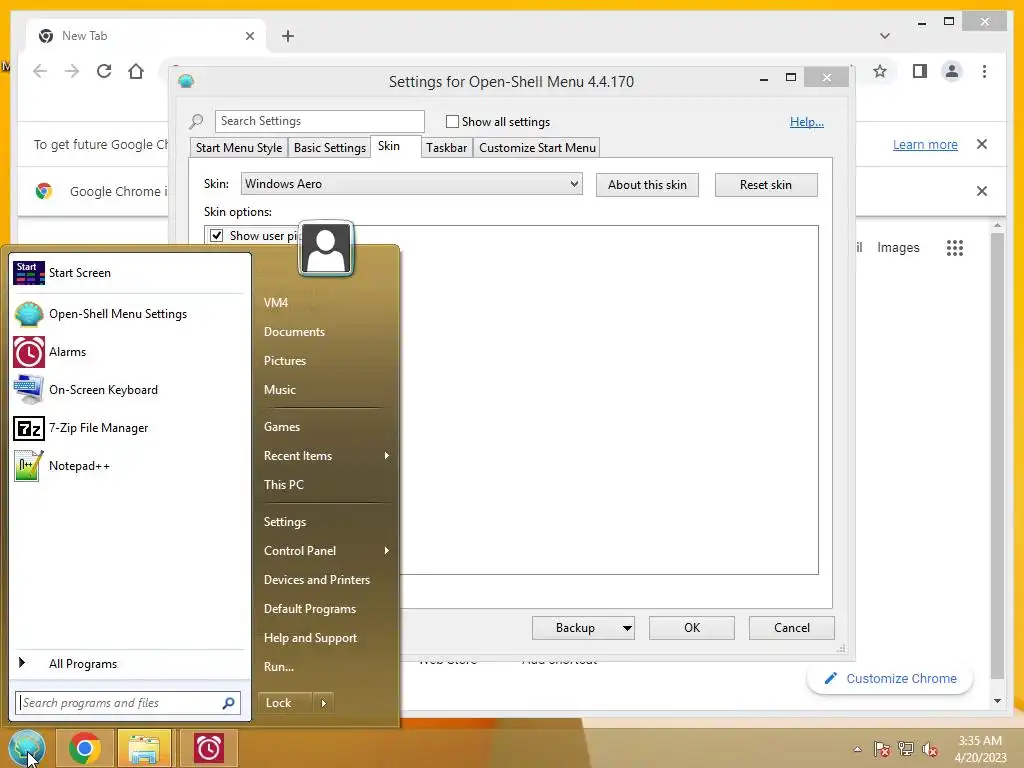Image resolution: width=1024 pixels, height=768 pixels.
Task: Open the Help... link
Action: click(807, 121)
